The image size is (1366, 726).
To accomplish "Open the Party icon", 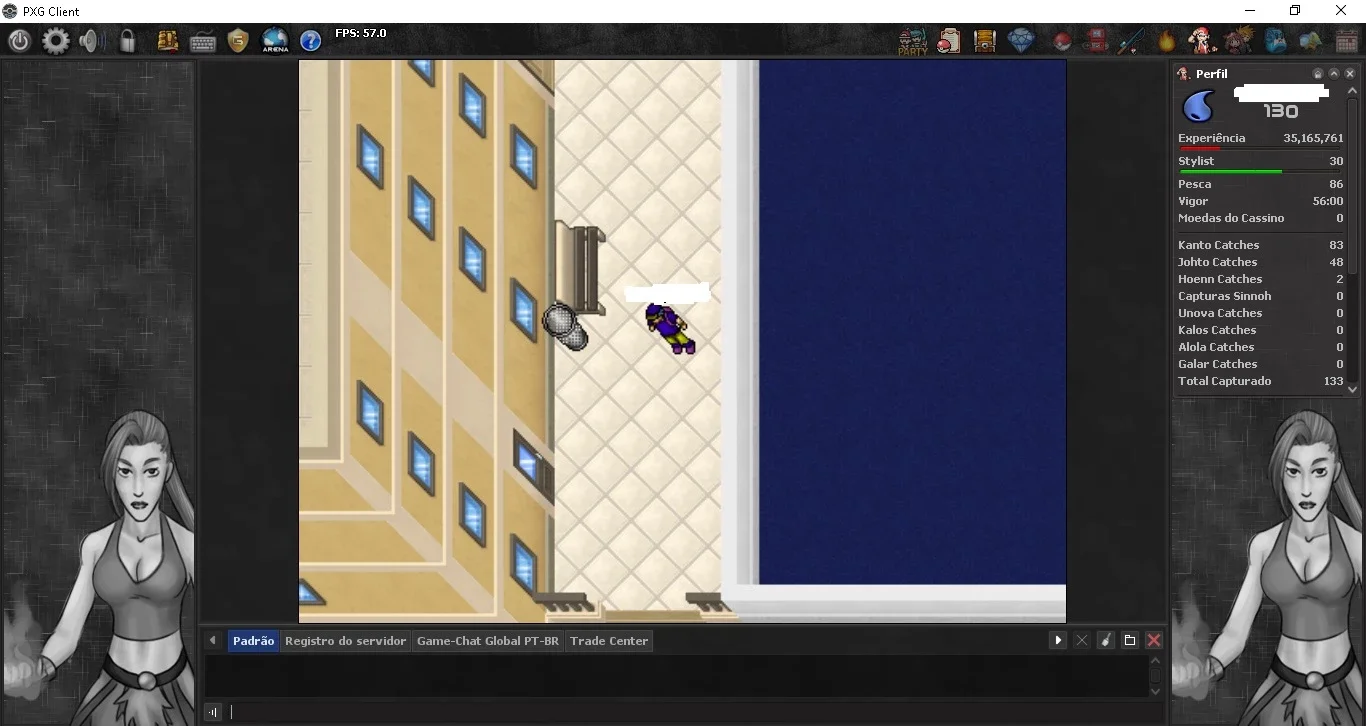I will pyautogui.click(x=912, y=41).
